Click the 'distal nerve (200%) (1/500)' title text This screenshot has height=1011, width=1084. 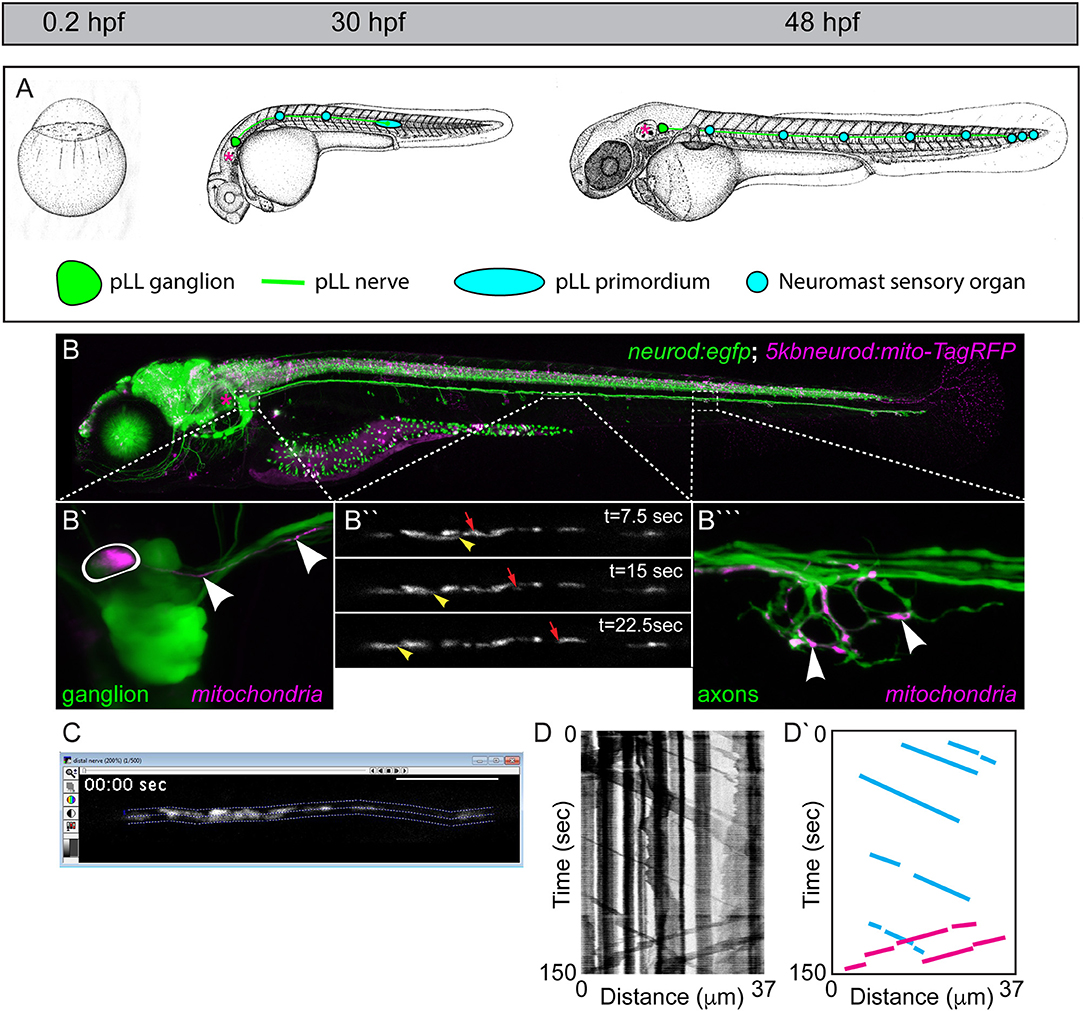click(110, 761)
